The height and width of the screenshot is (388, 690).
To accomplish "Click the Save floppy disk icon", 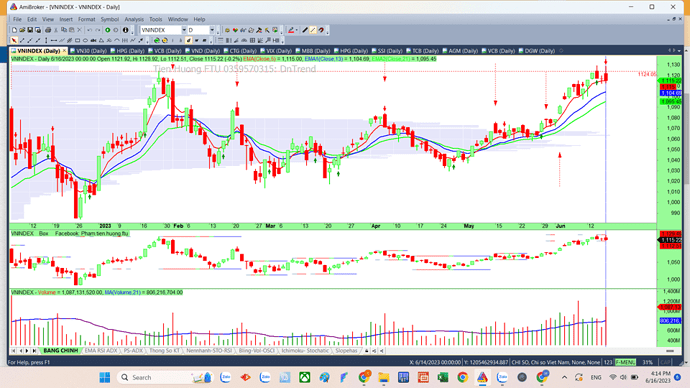I will point(30,30).
